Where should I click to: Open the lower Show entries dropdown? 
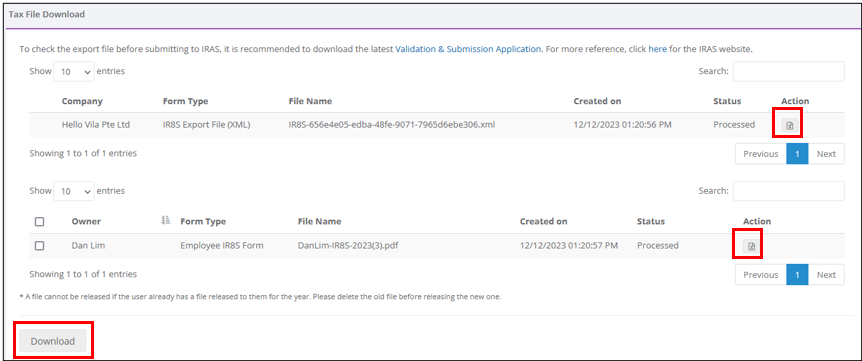click(x=74, y=191)
